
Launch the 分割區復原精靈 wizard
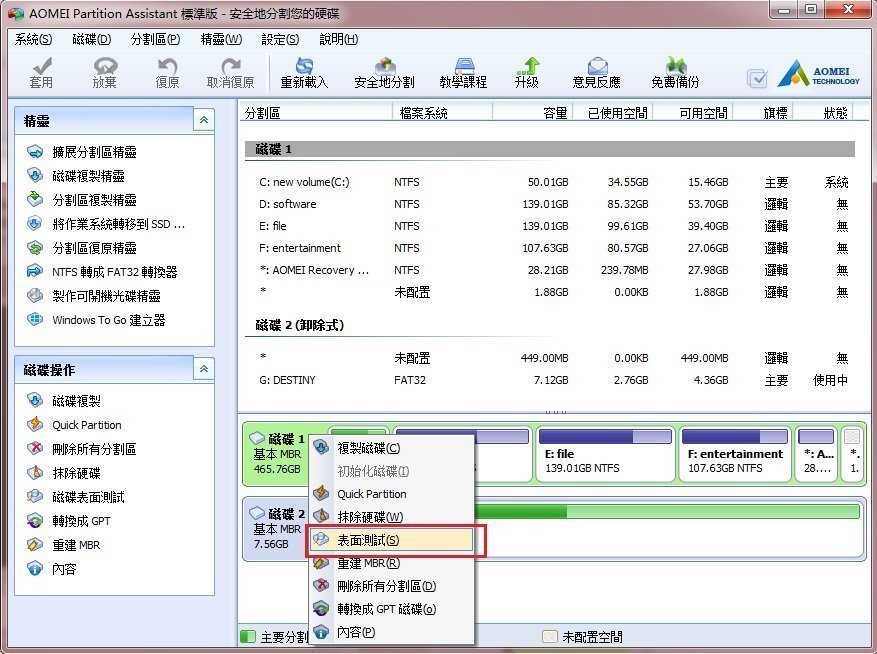[x=82, y=248]
